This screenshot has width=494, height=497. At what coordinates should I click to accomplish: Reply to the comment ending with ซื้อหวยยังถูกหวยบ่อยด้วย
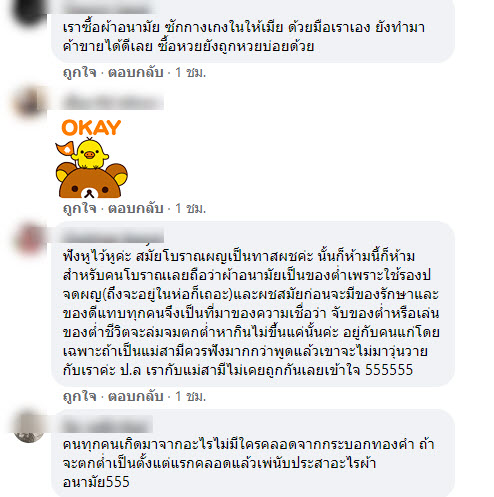[x=136, y=72]
